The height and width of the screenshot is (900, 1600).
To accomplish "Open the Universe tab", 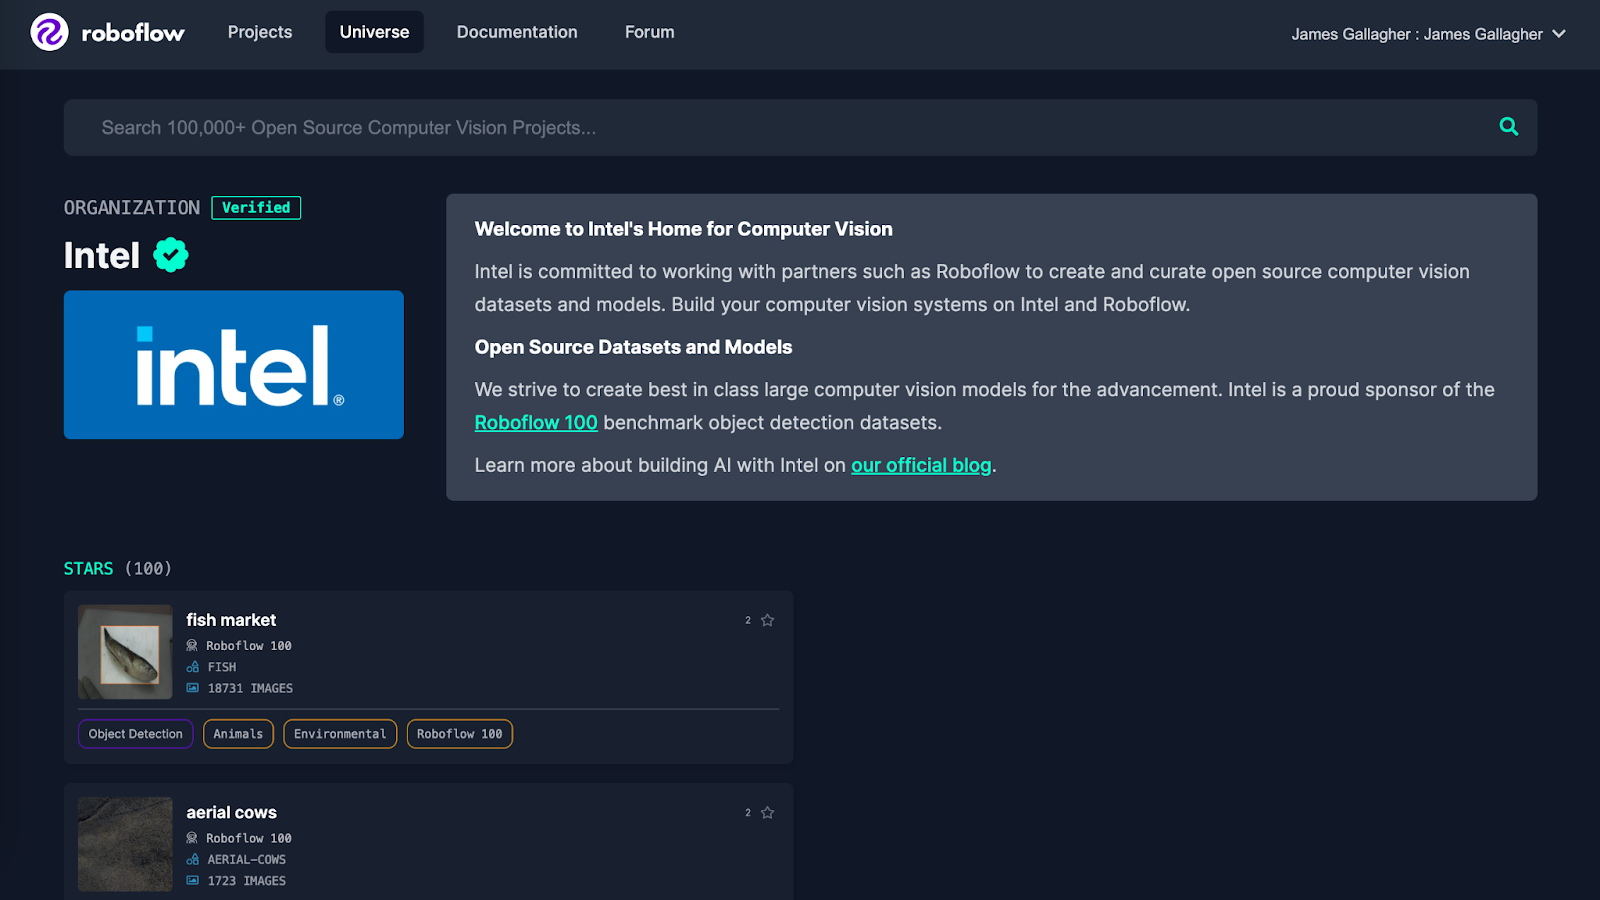I will [374, 32].
